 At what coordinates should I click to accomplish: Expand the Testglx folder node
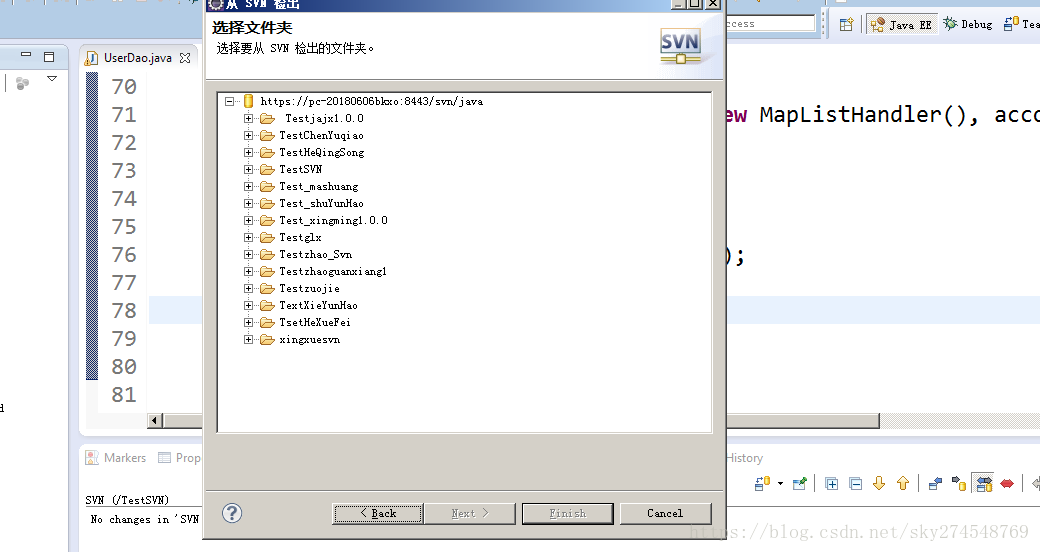pyautogui.click(x=248, y=238)
